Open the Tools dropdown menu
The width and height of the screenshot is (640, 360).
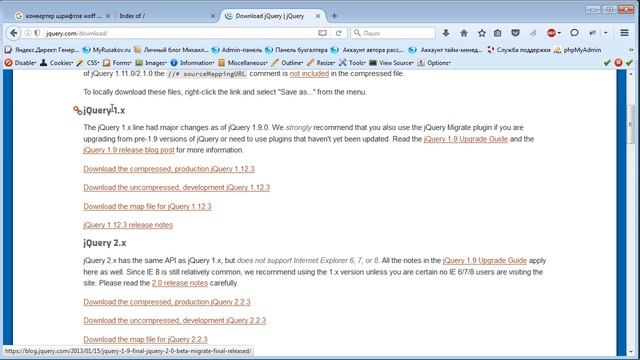pyautogui.click(x=352, y=63)
